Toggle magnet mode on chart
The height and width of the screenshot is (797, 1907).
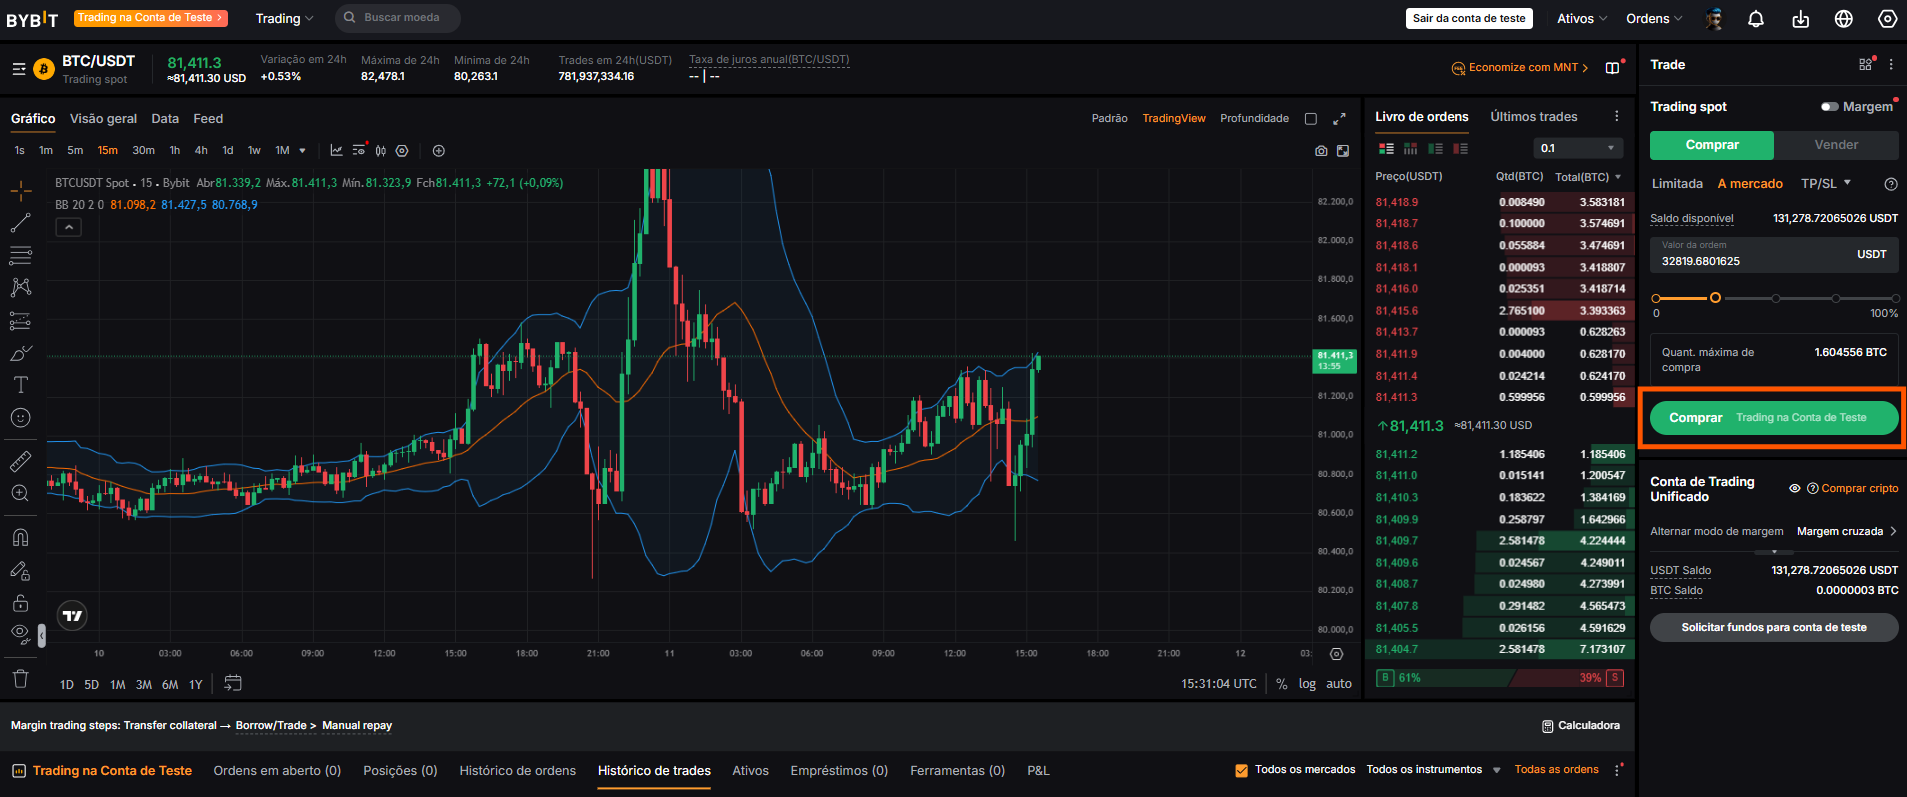tap(20, 537)
